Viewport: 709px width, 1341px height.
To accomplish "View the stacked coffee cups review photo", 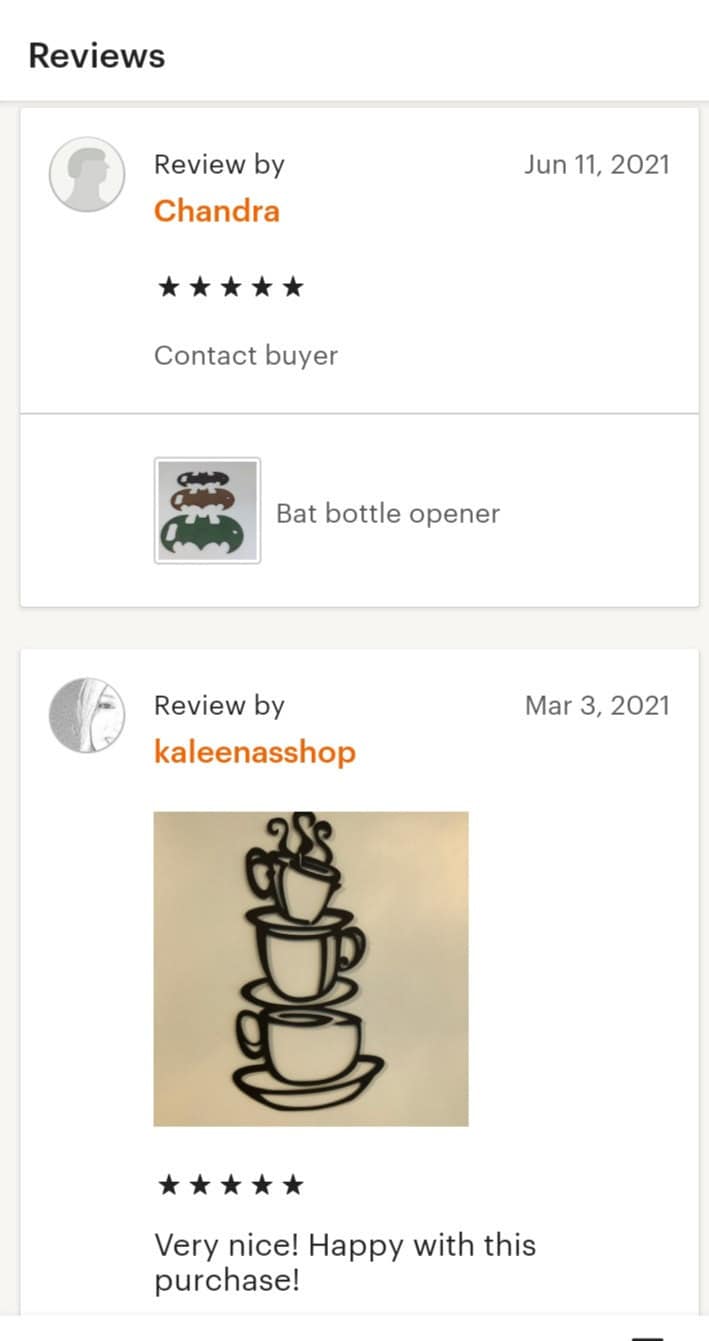I will 311,969.
